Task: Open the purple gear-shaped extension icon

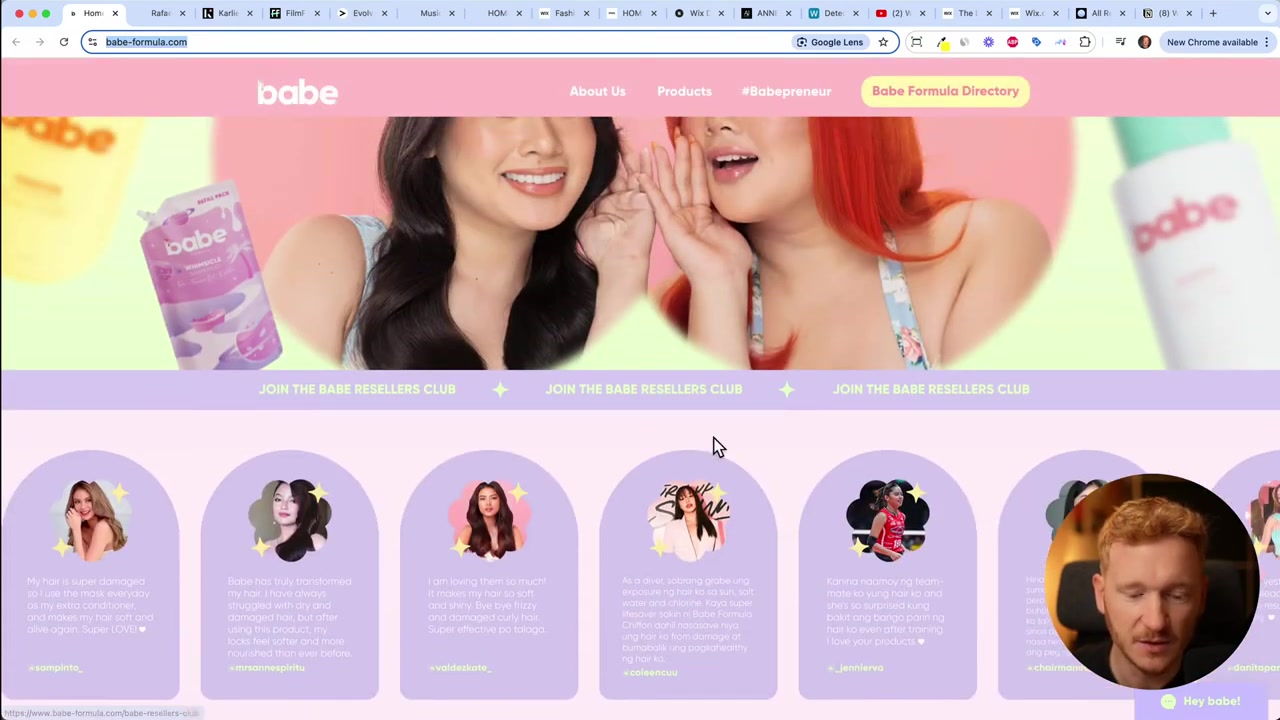Action: [x=988, y=42]
